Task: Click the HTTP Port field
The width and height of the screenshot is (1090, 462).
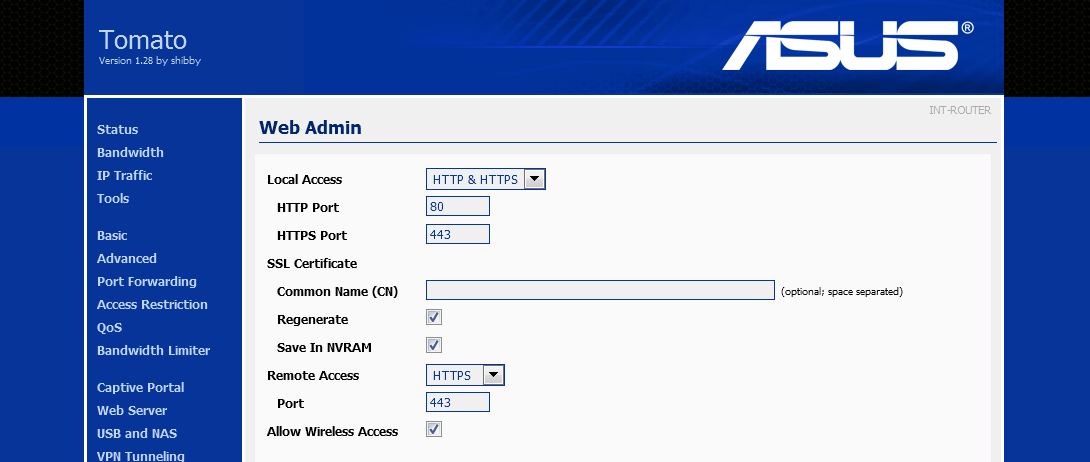Action: point(458,206)
